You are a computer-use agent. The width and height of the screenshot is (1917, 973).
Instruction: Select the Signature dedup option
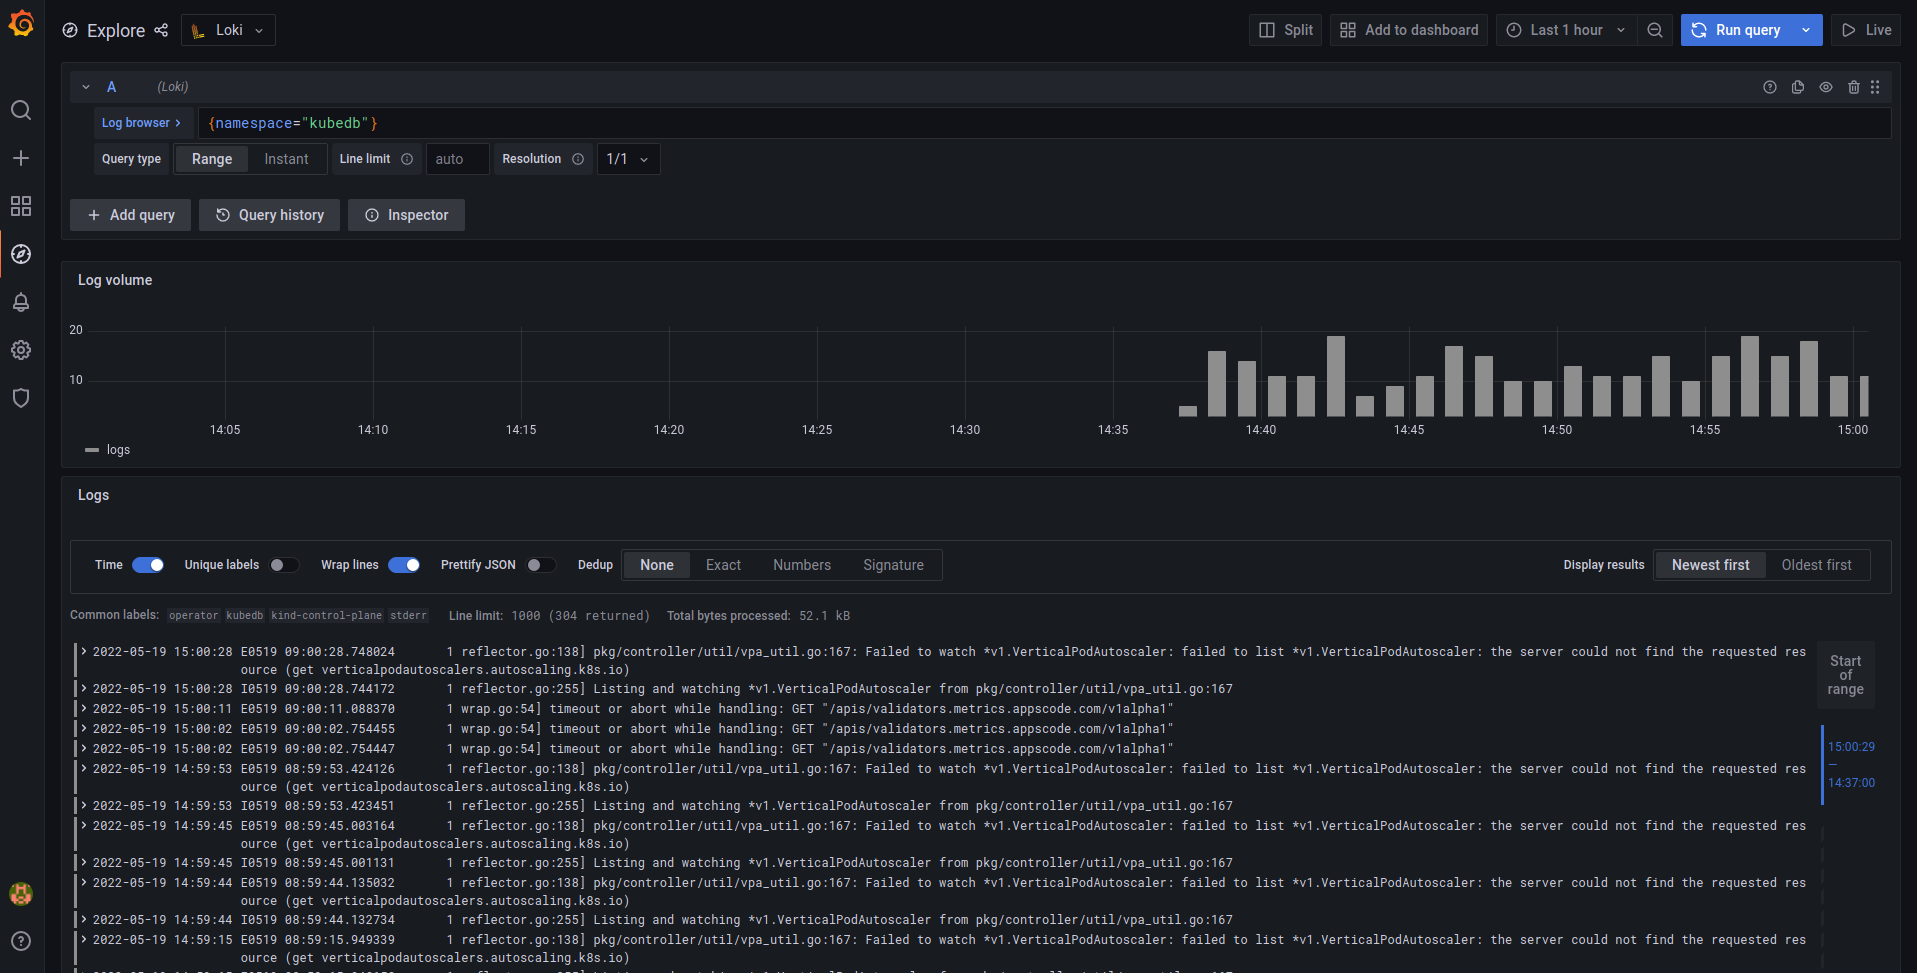893,565
